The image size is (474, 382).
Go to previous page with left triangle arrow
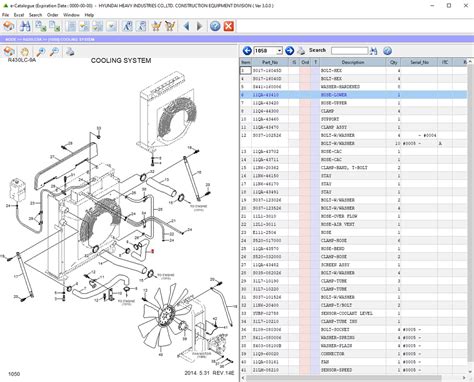click(186, 26)
